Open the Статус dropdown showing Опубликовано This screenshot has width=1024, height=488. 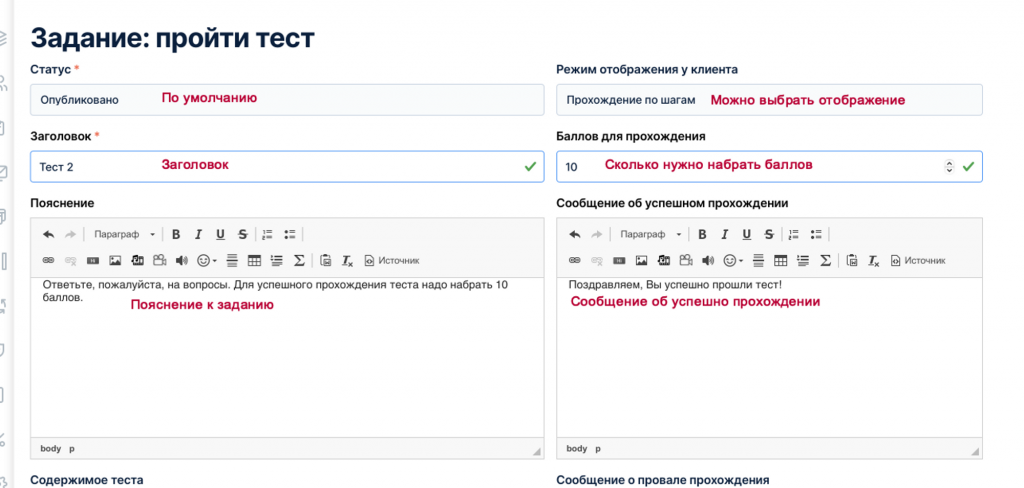coord(287,100)
